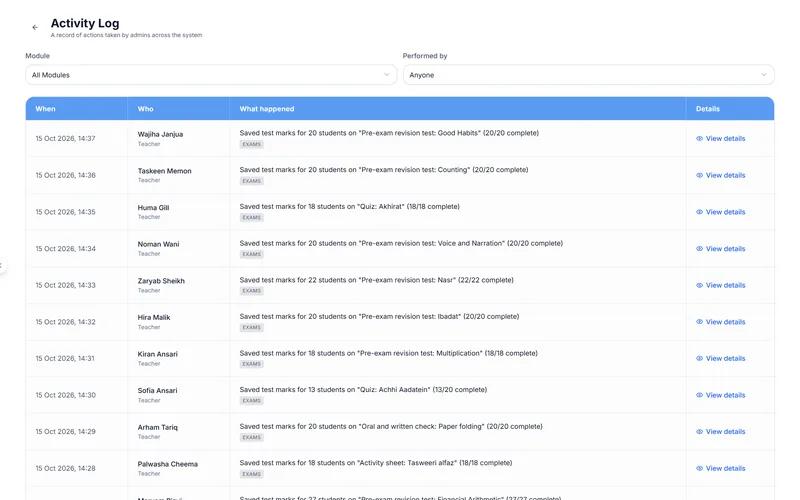
Task: Click timestamp 15 Oct 2026, 14:35
Action: pyautogui.click(x=65, y=212)
